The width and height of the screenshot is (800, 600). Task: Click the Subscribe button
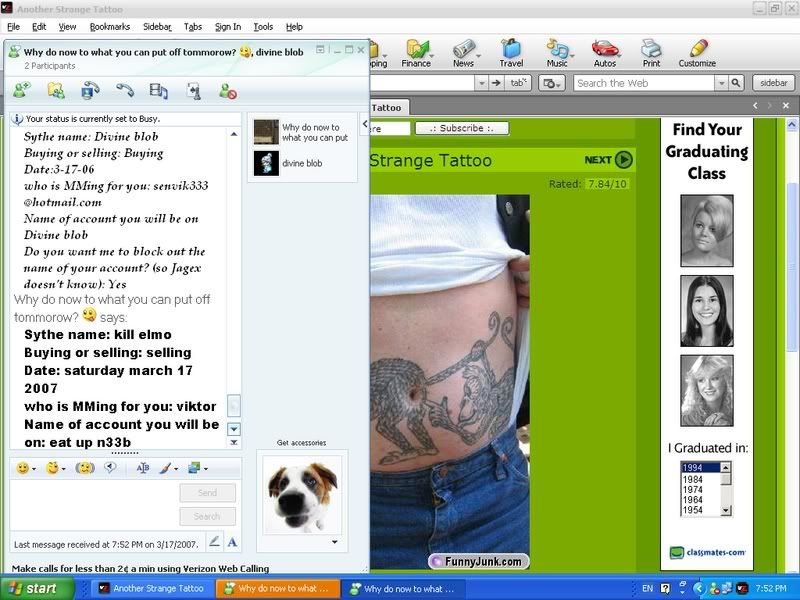coord(462,128)
